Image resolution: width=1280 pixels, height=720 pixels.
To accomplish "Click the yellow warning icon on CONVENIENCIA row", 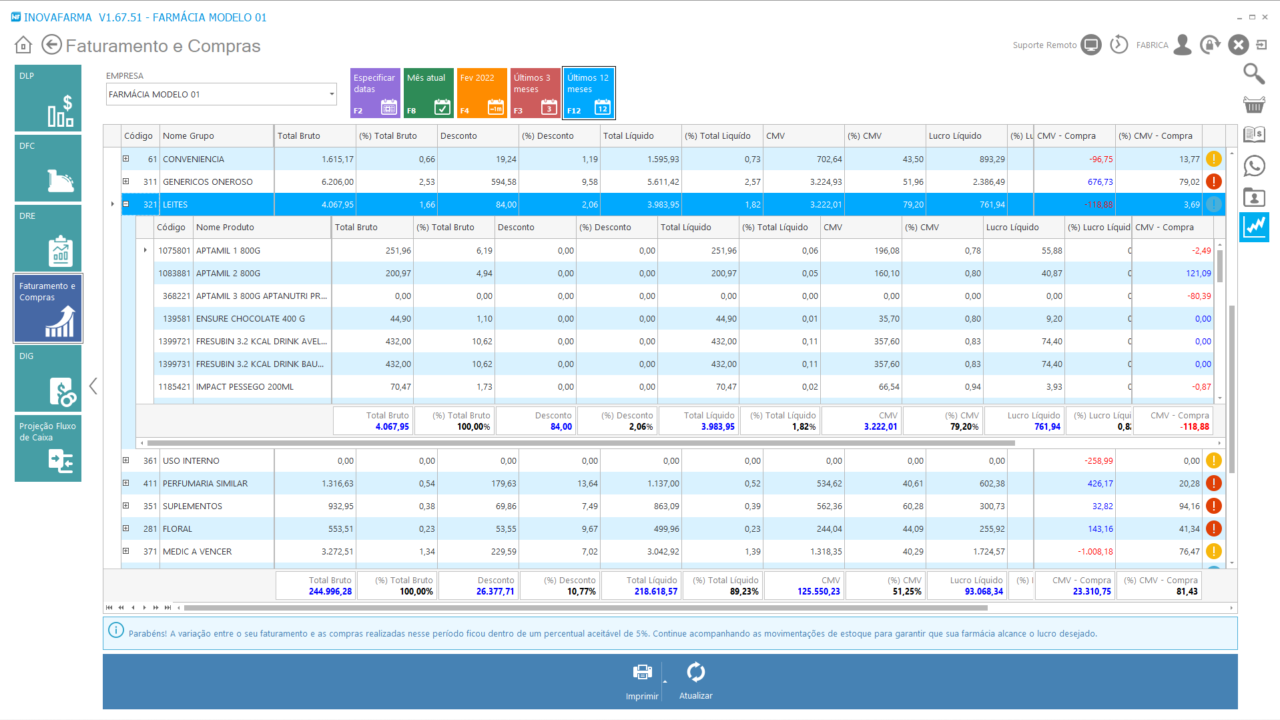I will click(x=1214, y=159).
